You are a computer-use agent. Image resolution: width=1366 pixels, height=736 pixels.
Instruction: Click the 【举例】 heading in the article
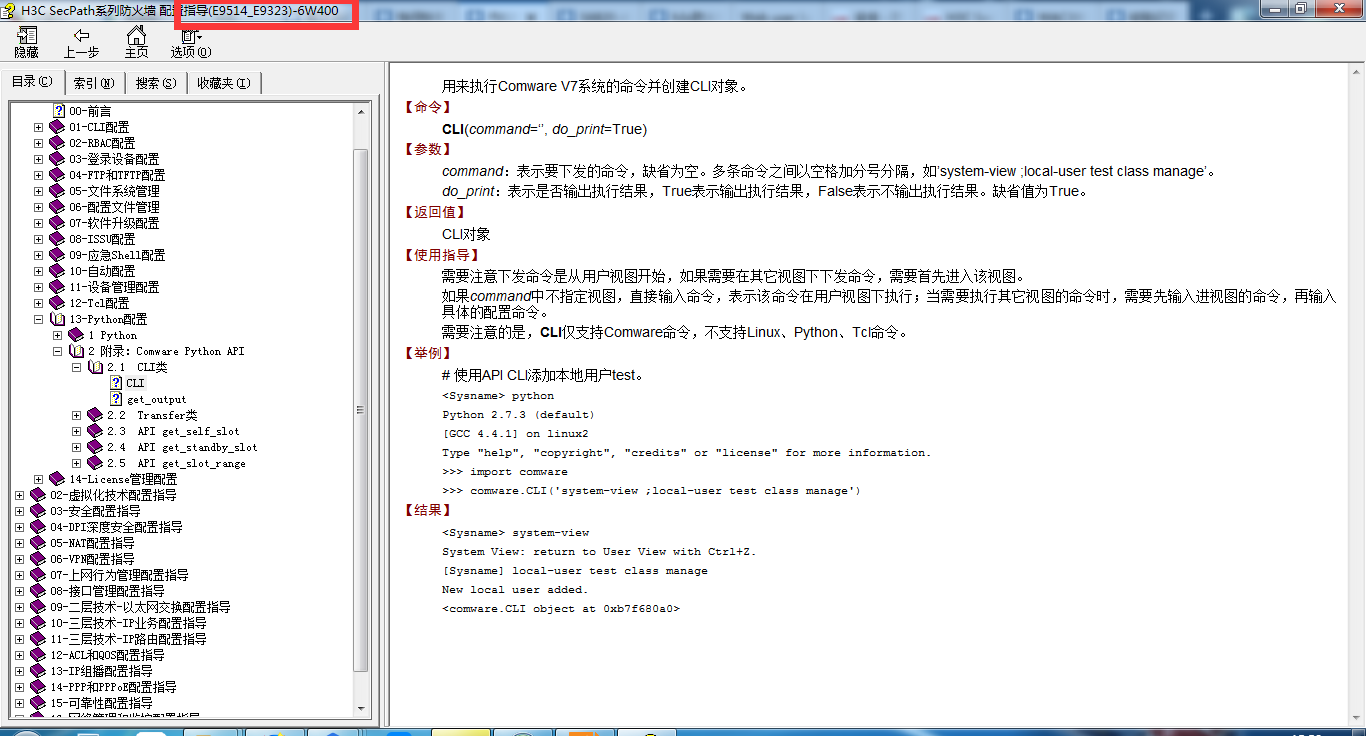coord(428,354)
